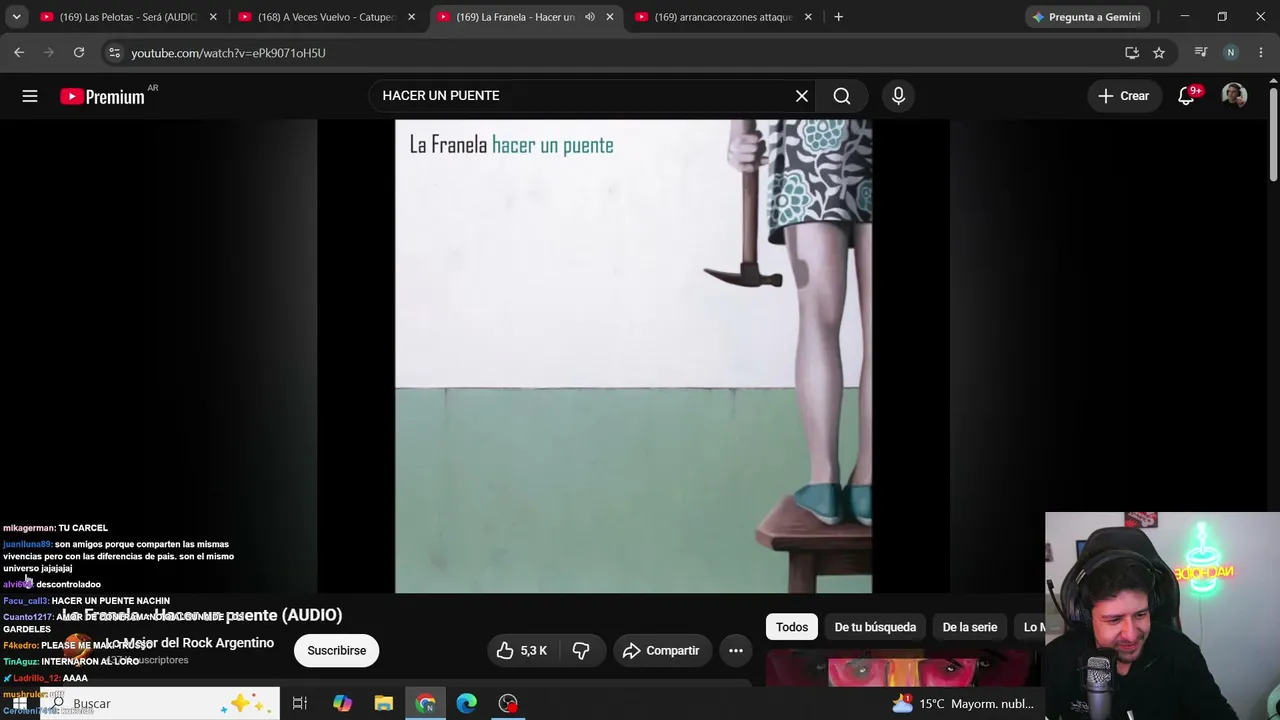Click the page vertical scrollbar
Image resolution: width=1280 pixels, height=720 pixels.
coord(1273,135)
